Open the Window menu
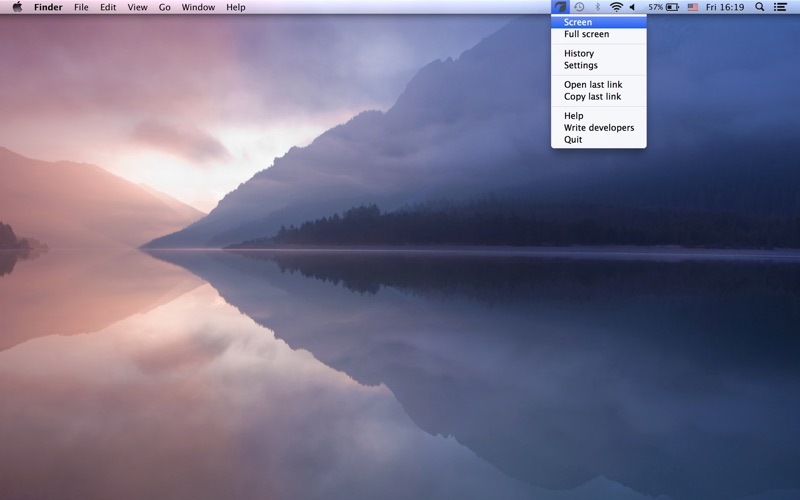Screen dimensions: 800x500 (x=198, y=7)
